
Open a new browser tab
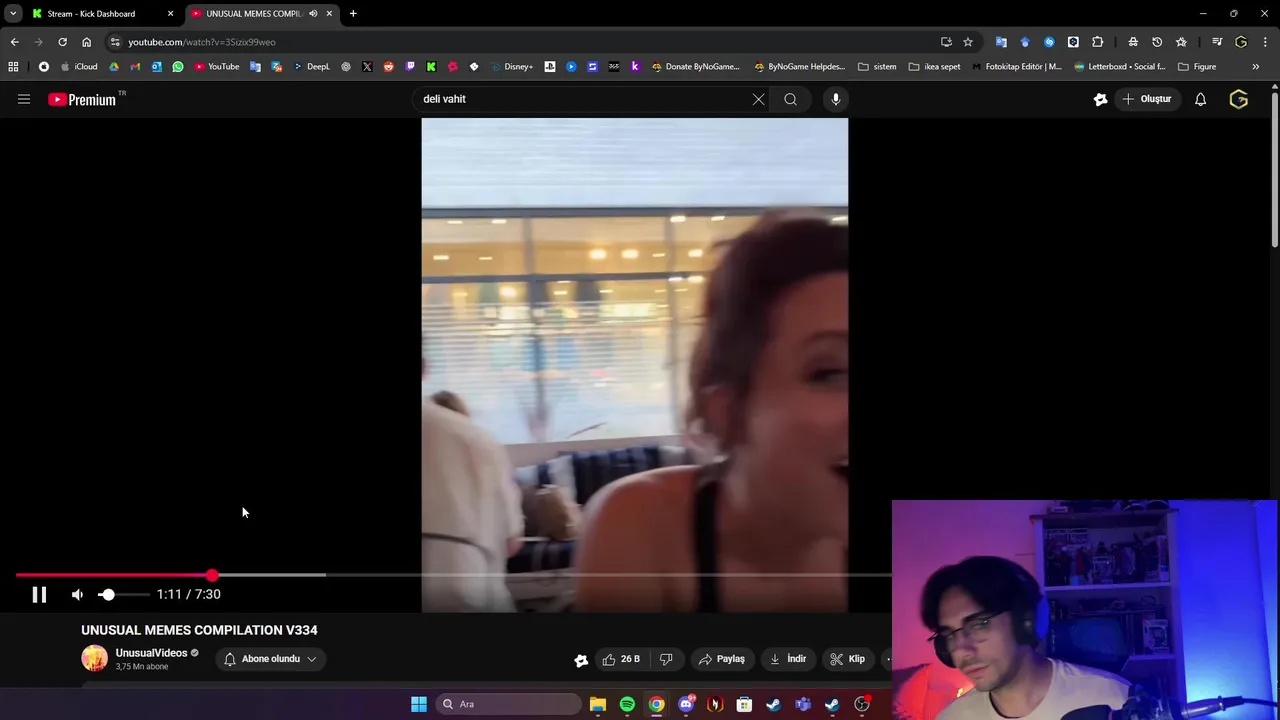point(353,14)
